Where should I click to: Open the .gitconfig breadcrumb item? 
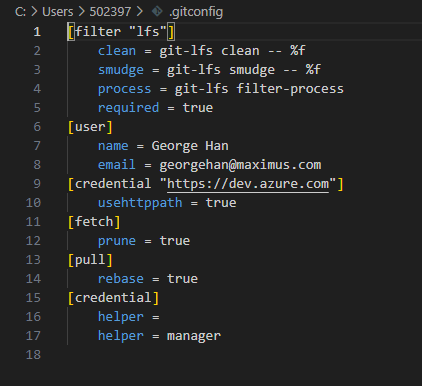coord(196,12)
